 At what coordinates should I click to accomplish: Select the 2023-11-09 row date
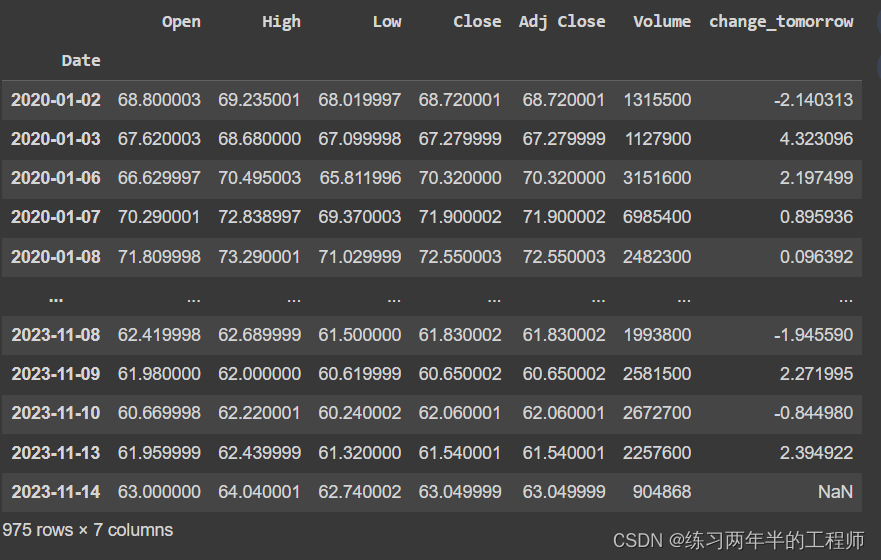coord(56,374)
